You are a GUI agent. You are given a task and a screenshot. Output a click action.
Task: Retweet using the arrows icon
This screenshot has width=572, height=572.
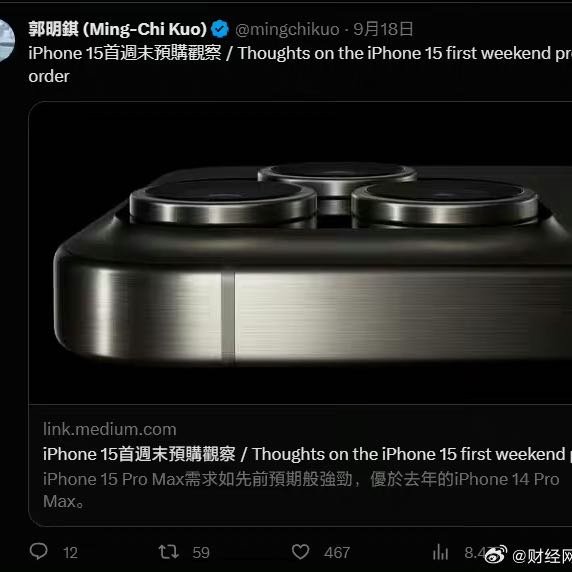pyautogui.click(x=169, y=552)
